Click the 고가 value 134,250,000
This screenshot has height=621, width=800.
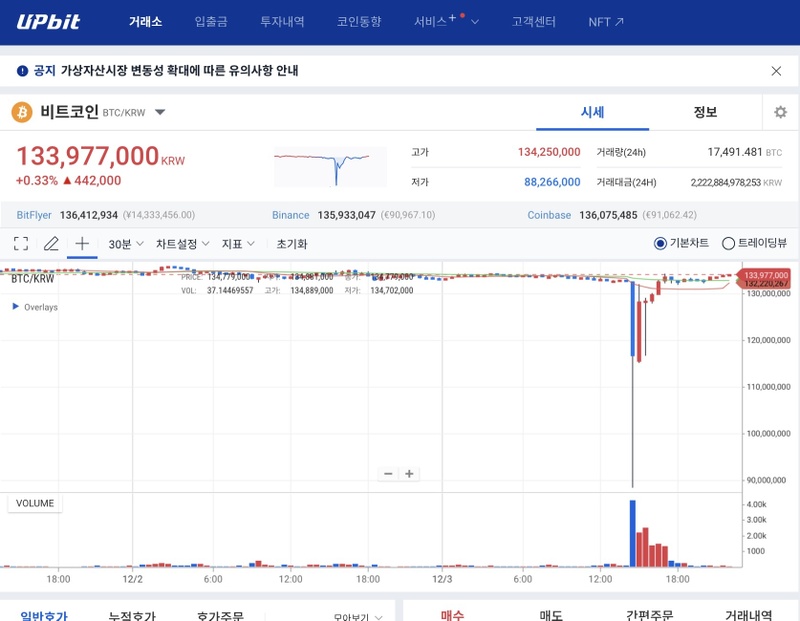click(x=549, y=152)
